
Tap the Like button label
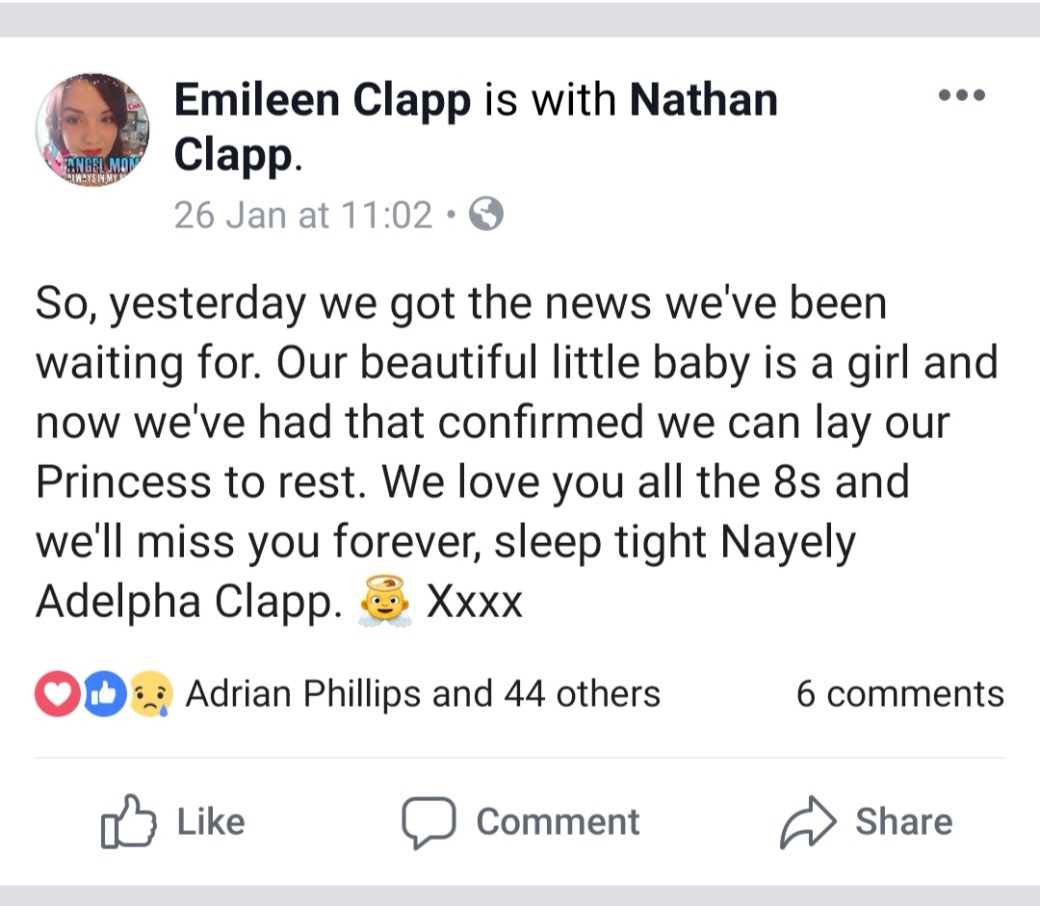point(210,822)
